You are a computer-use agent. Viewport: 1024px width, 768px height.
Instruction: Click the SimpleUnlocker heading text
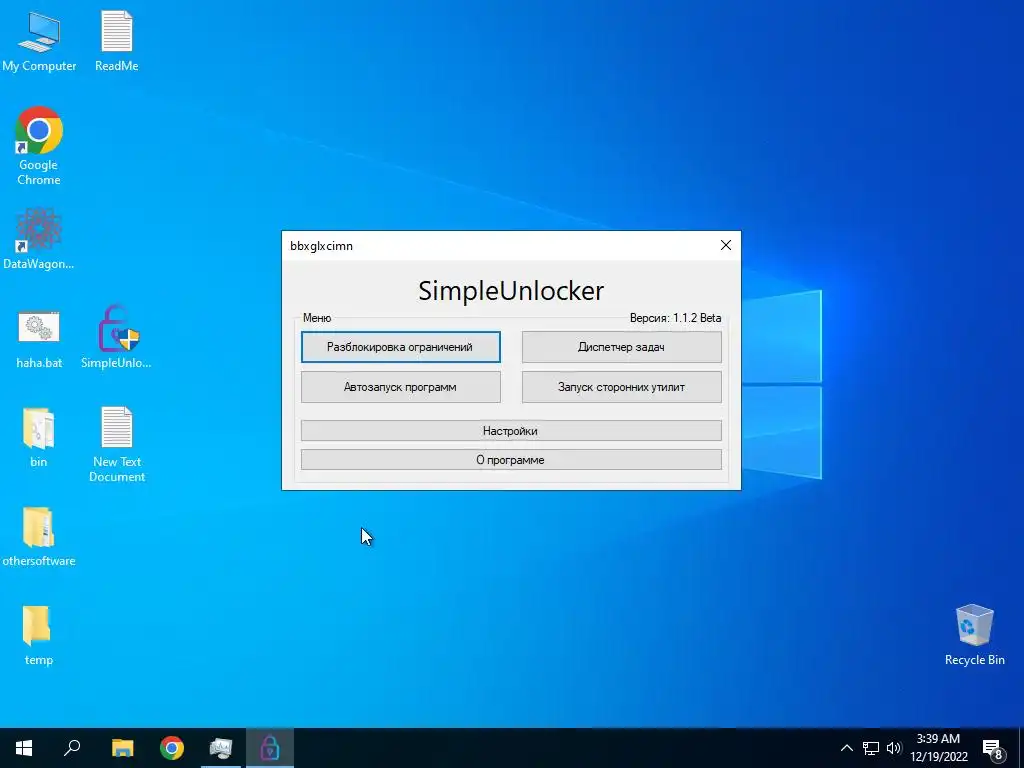pos(511,291)
